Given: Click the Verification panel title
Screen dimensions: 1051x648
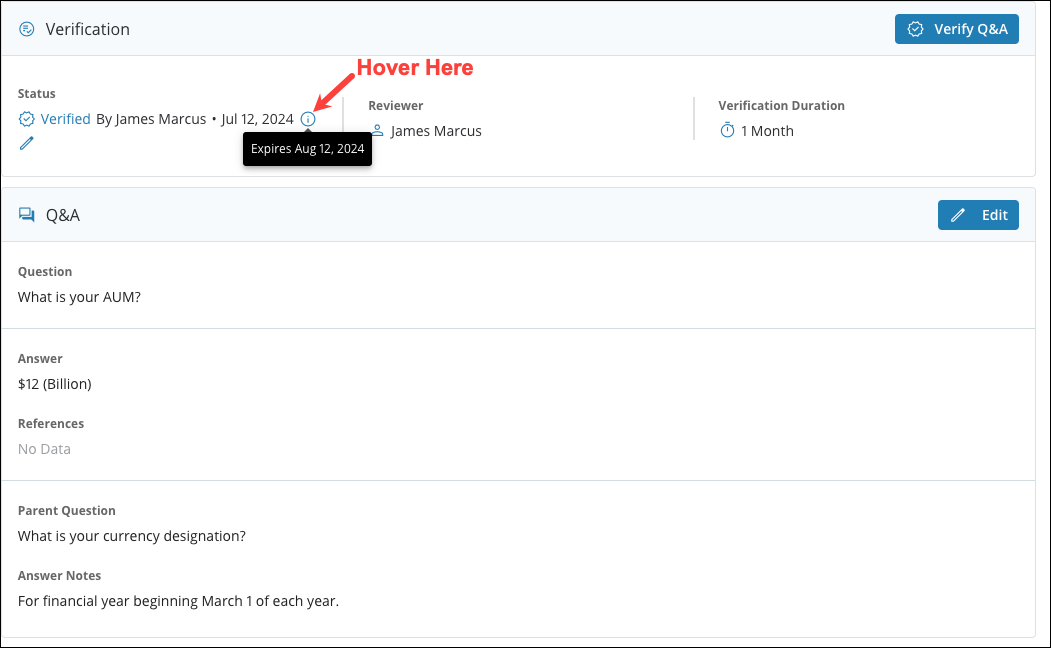Looking at the screenshot, I should point(88,29).
